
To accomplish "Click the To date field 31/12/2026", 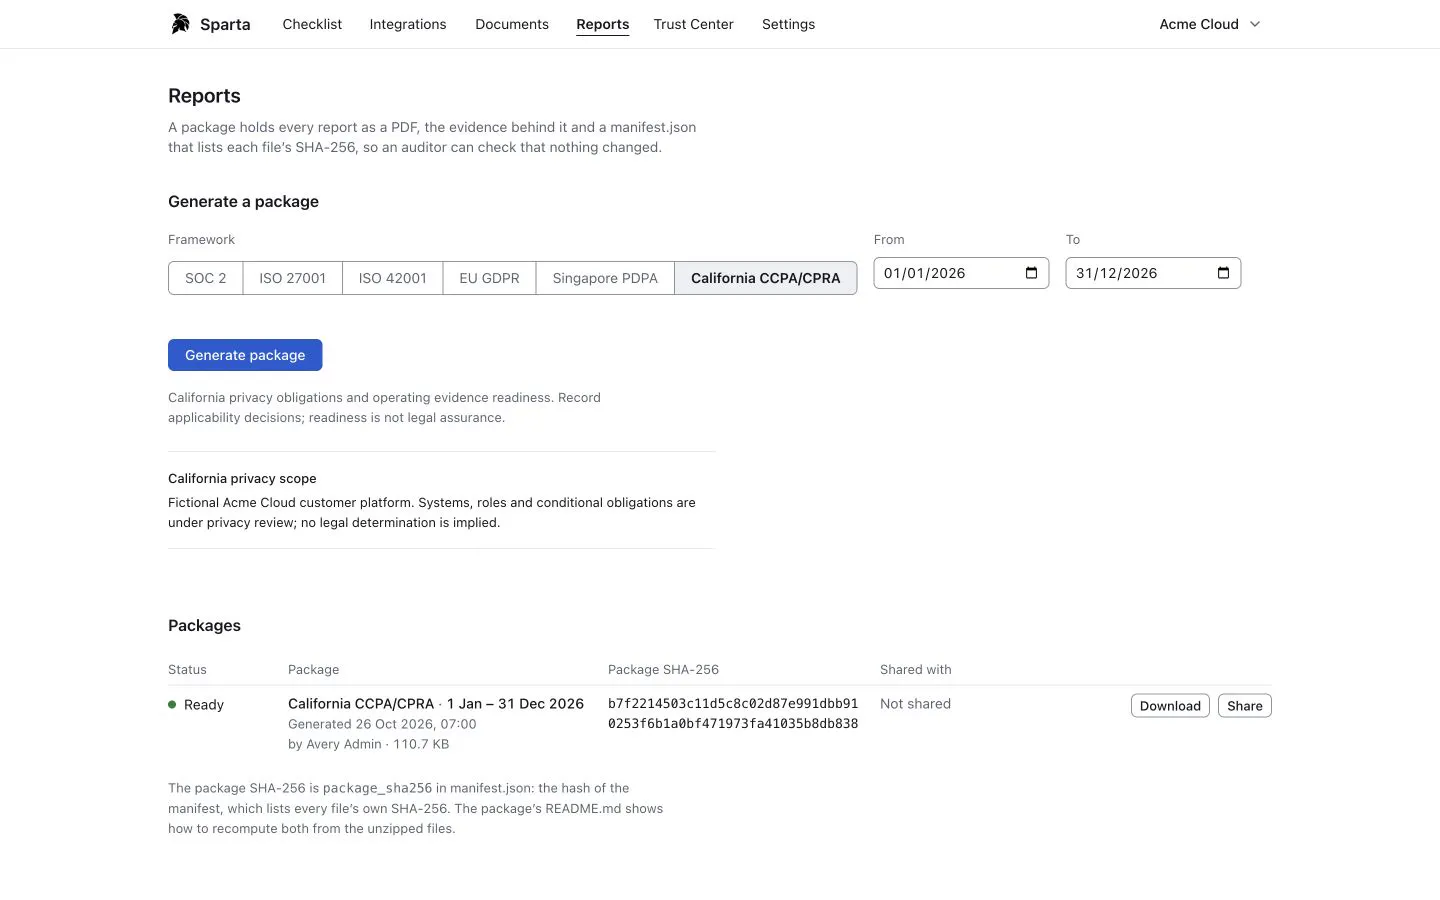I will [1153, 273].
